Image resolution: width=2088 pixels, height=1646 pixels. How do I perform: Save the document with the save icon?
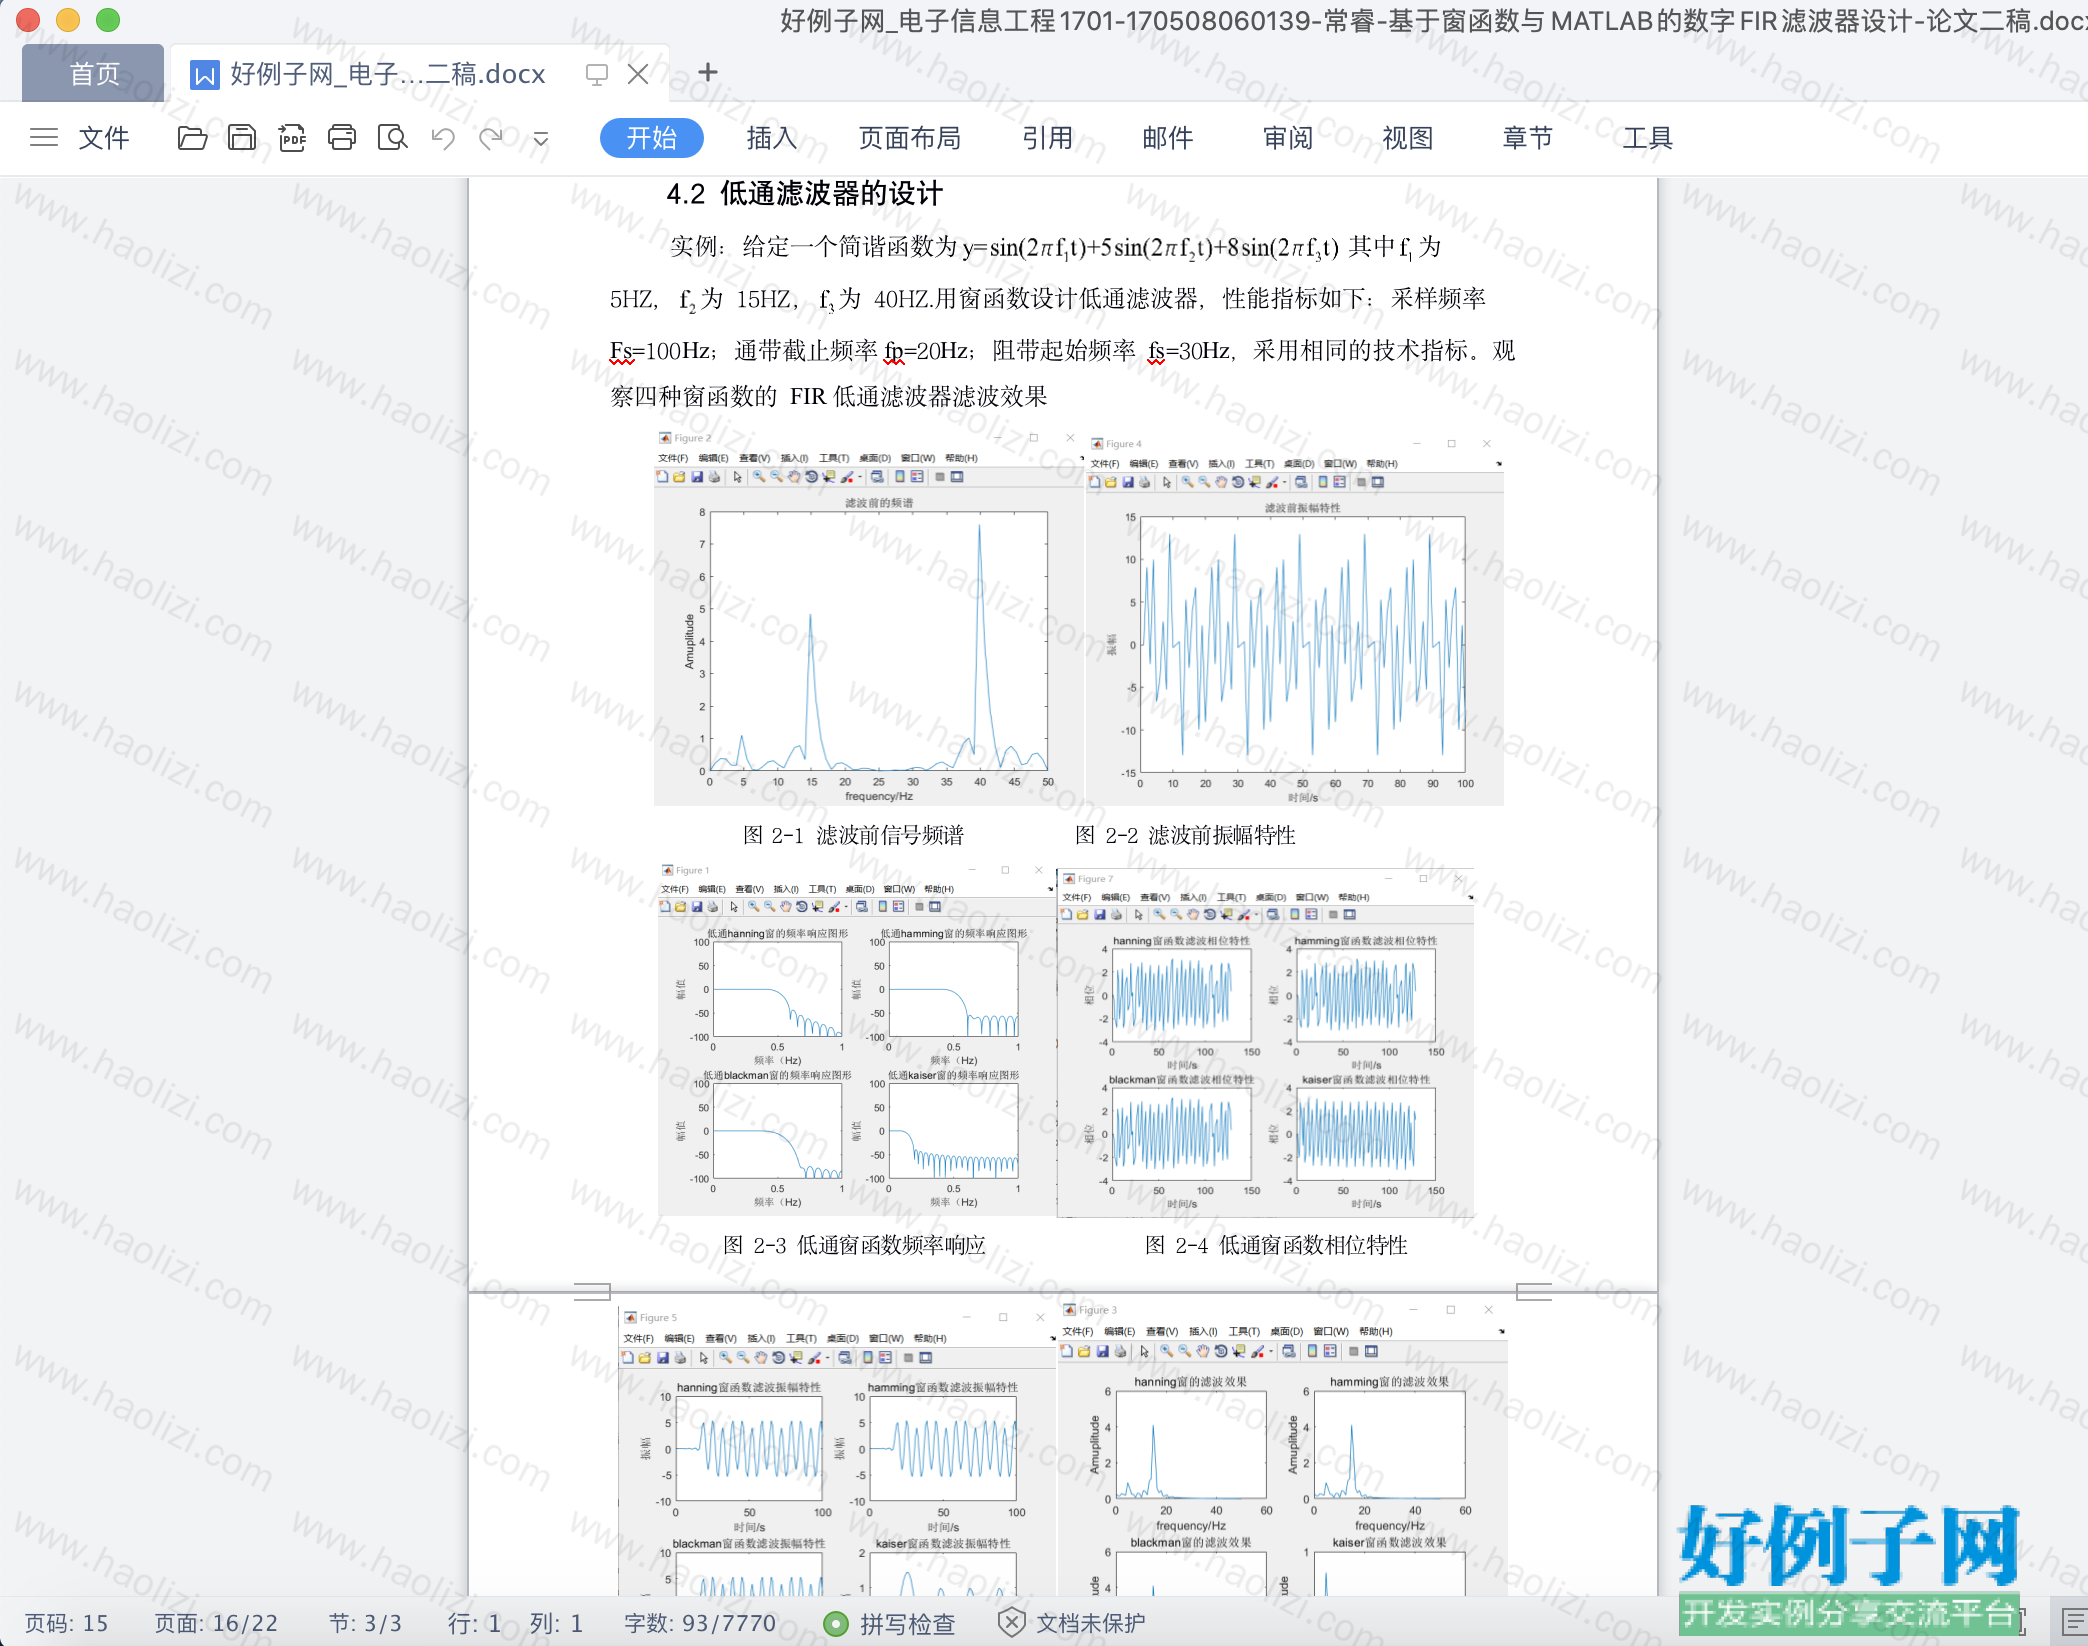click(242, 138)
